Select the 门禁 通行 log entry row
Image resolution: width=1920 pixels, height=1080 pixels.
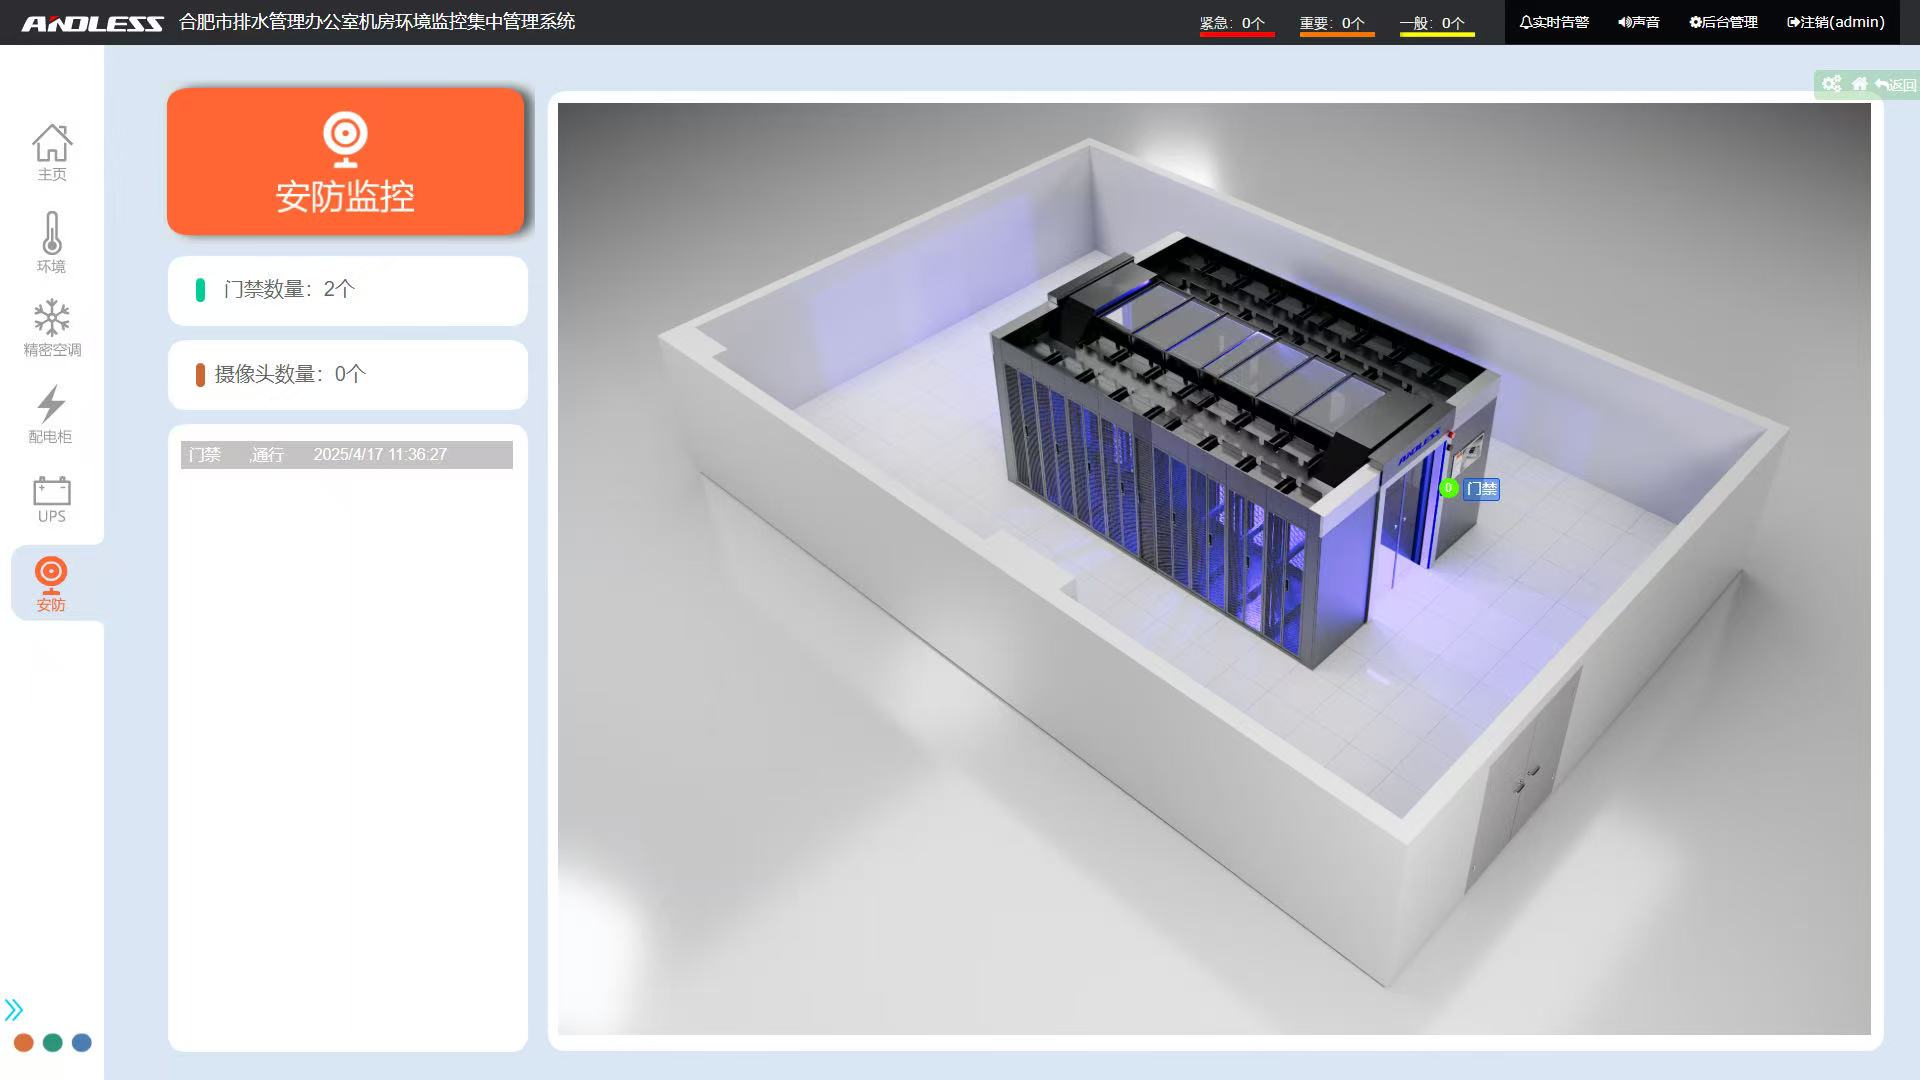tap(346, 455)
